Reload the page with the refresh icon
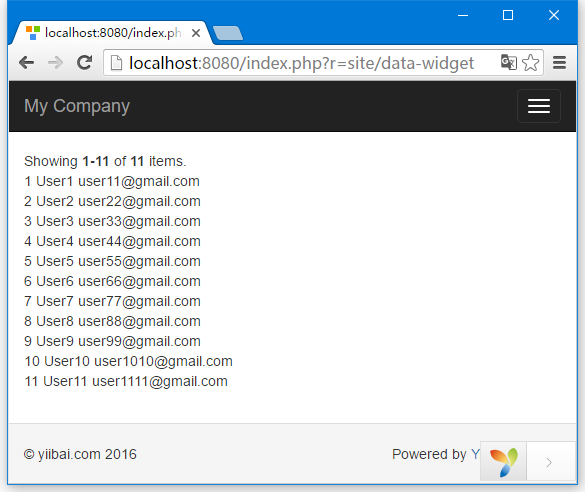 85,62
